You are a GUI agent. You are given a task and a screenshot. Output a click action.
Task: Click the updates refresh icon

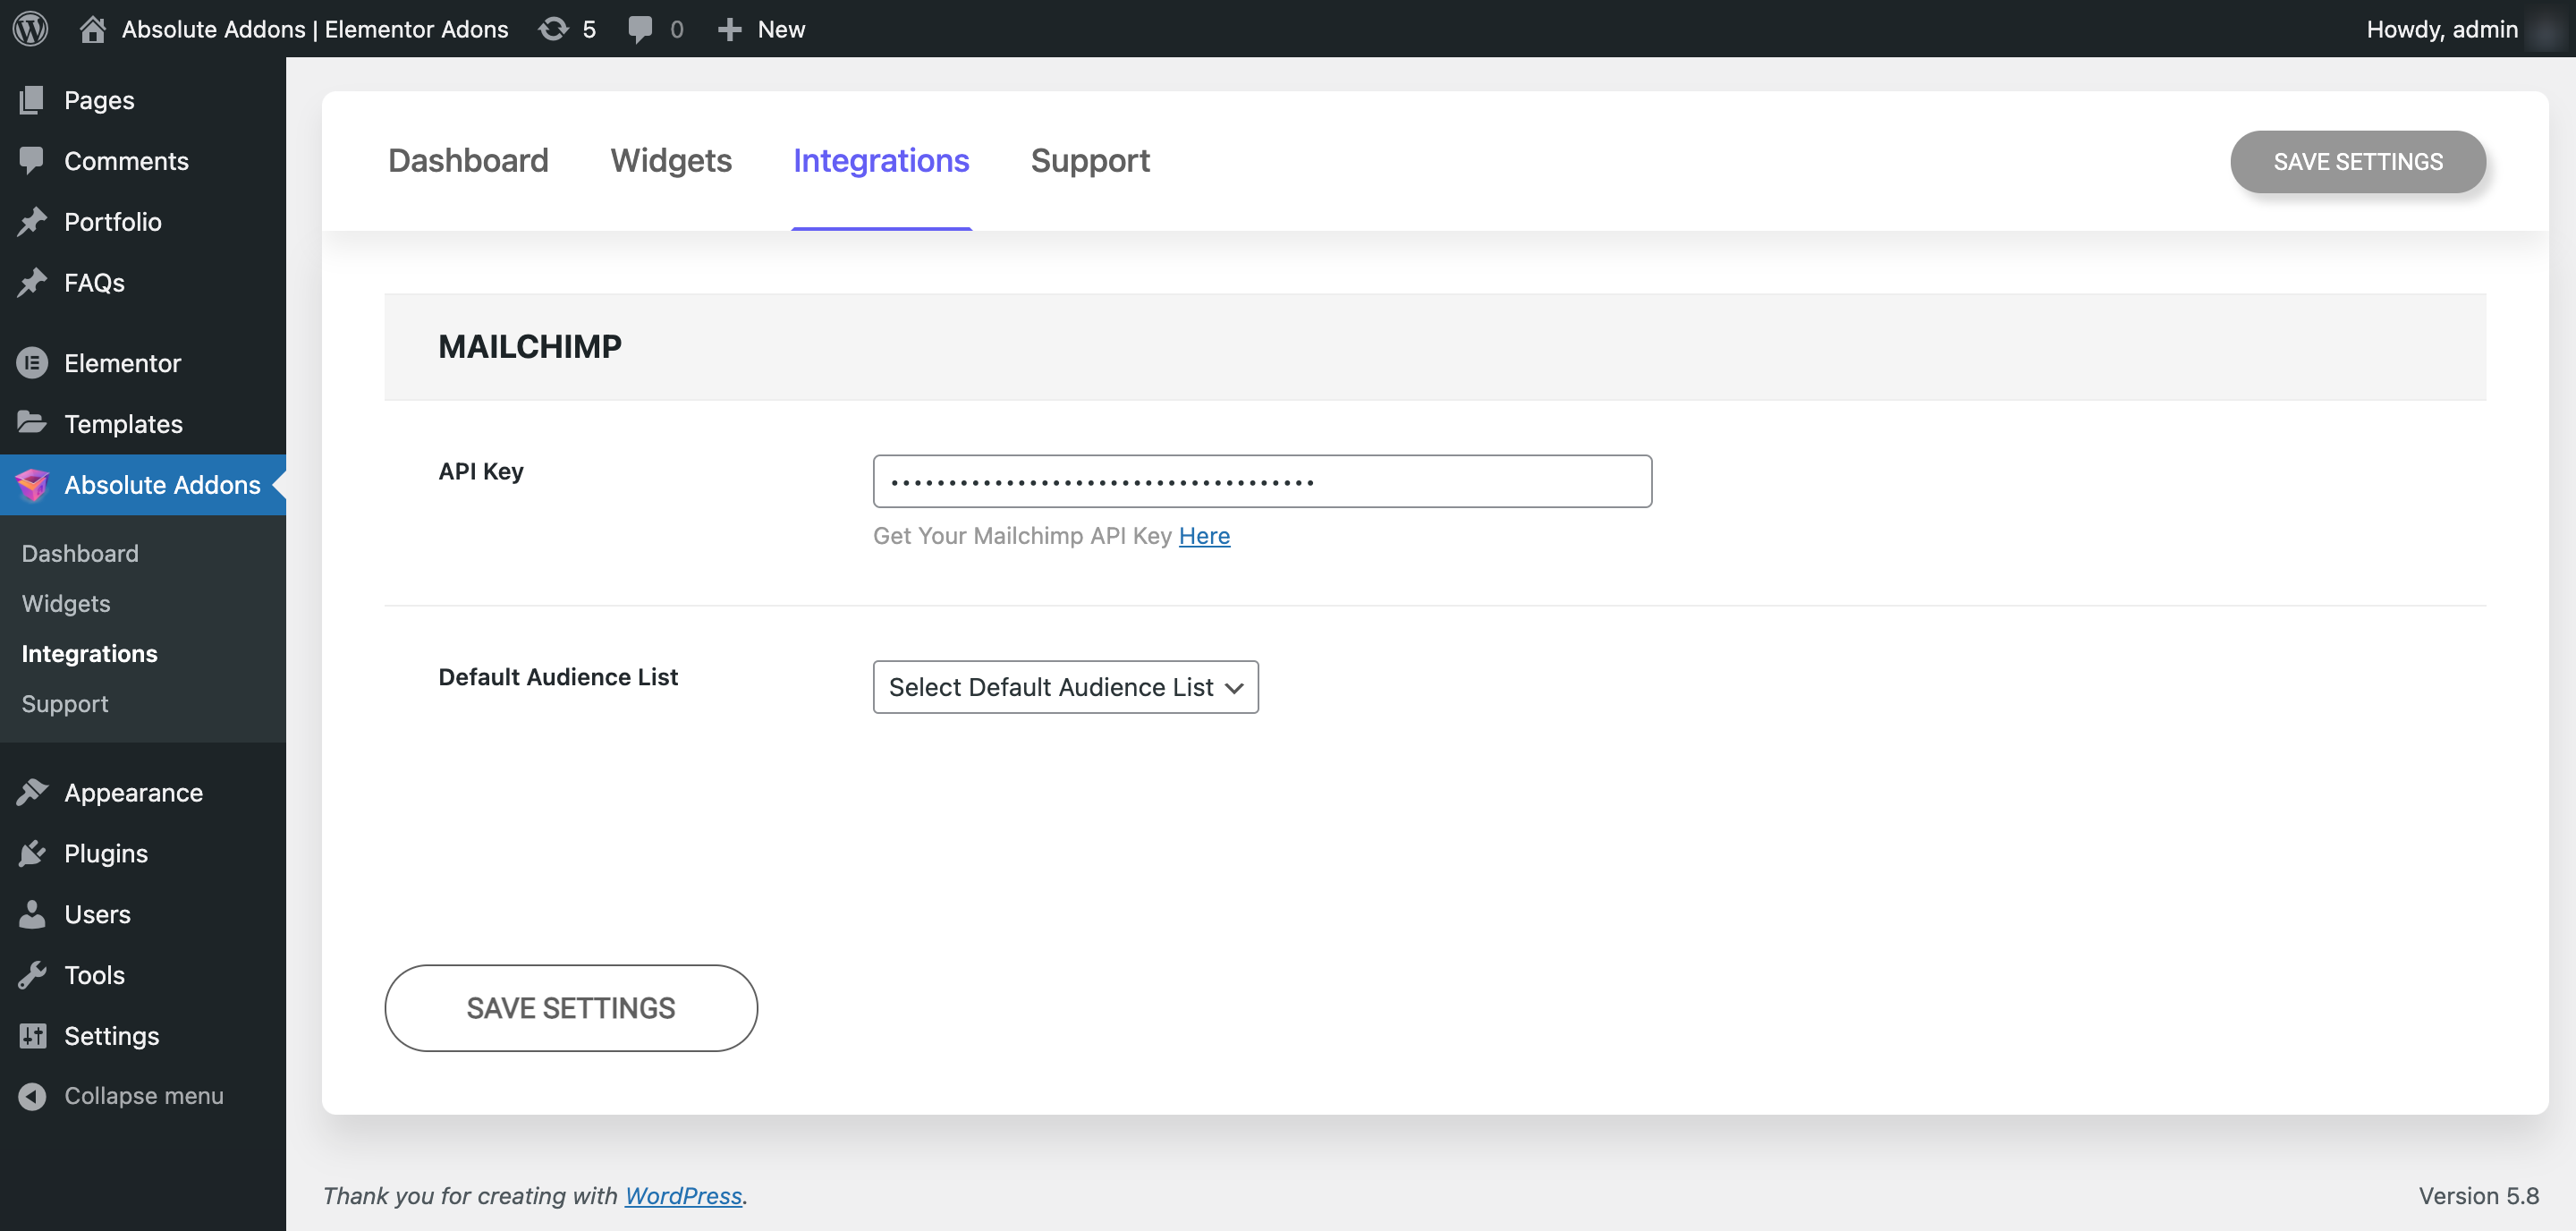(x=553, y=28)
